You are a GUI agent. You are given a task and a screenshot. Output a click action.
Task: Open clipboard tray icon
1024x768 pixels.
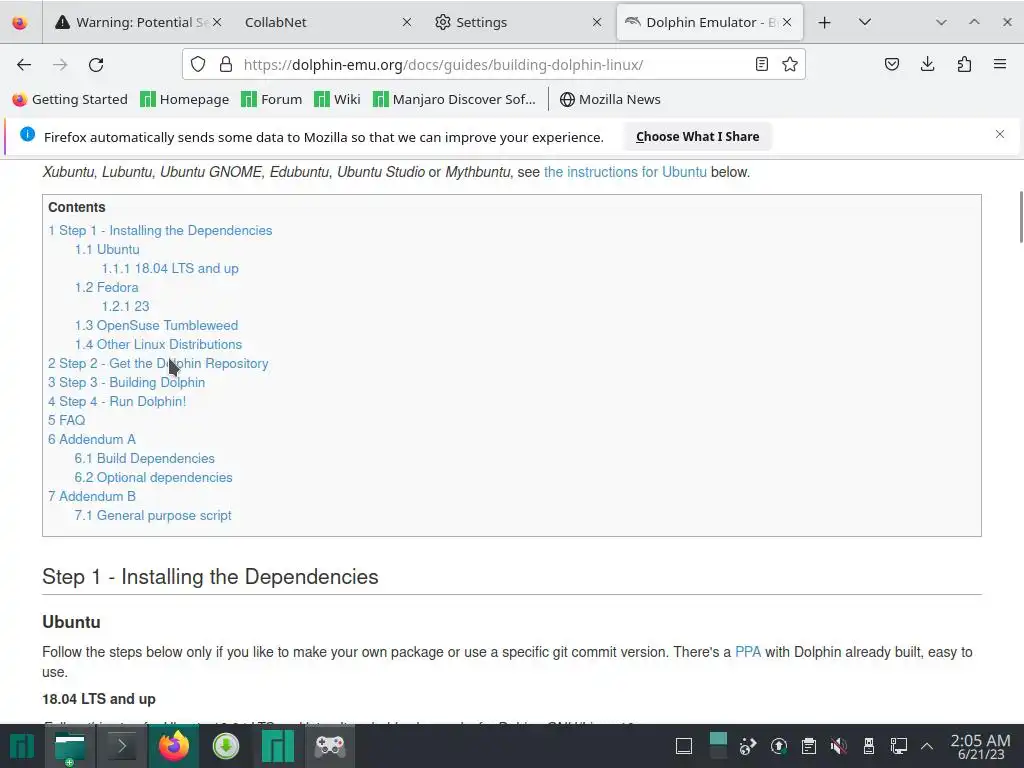(808, 746)
